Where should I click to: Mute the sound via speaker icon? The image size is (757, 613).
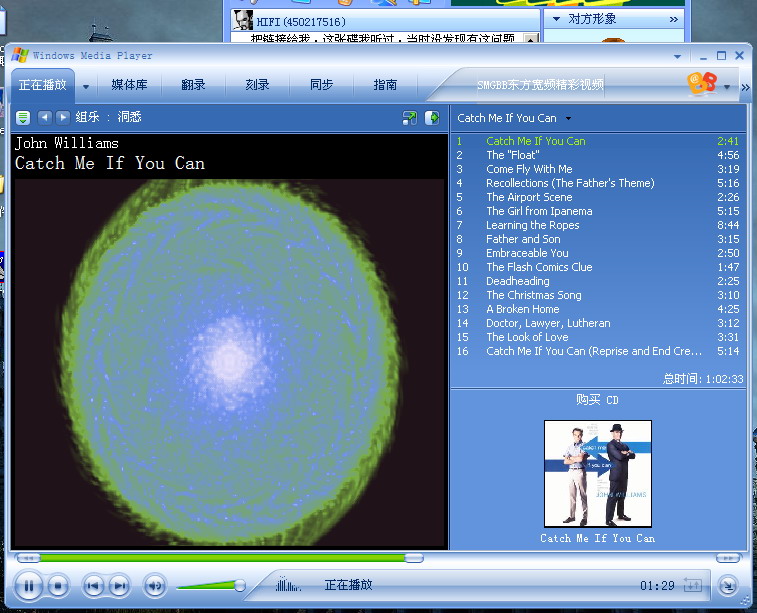coord(155,586)
